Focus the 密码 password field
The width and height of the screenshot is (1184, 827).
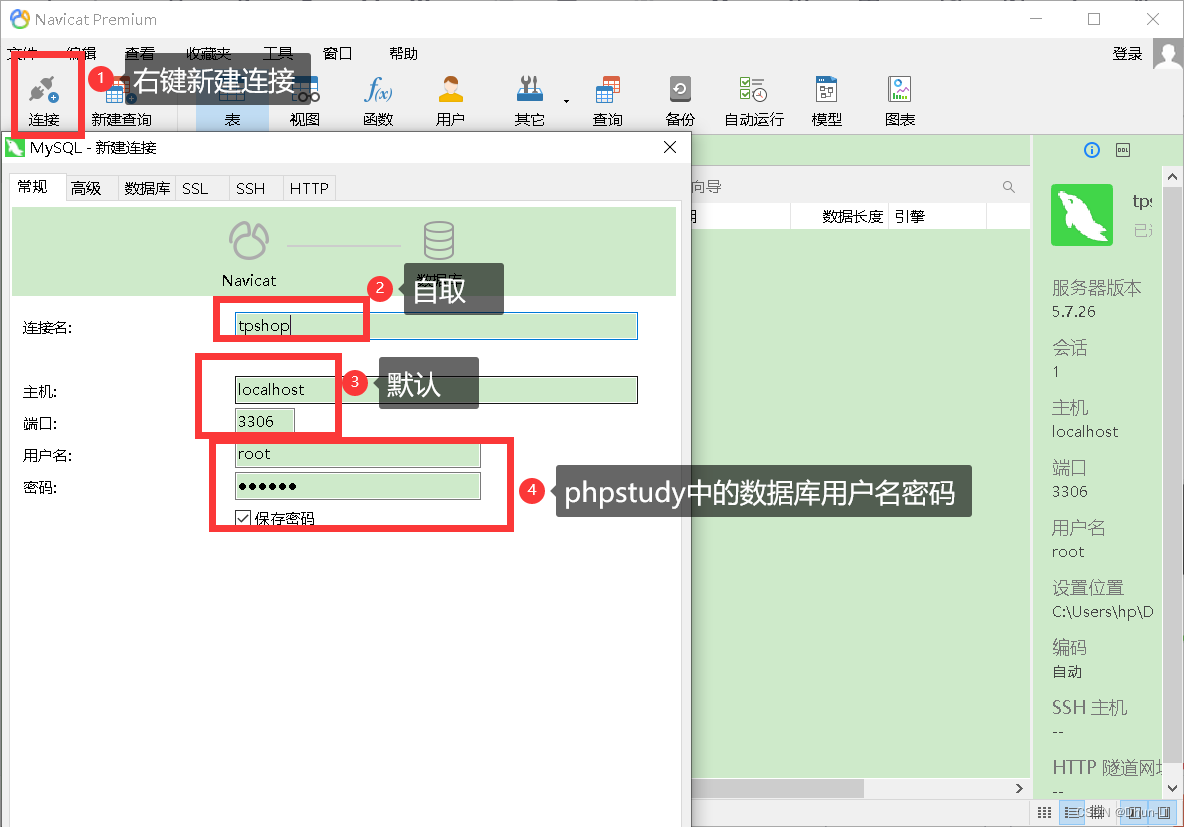click(x=357, y=486)
